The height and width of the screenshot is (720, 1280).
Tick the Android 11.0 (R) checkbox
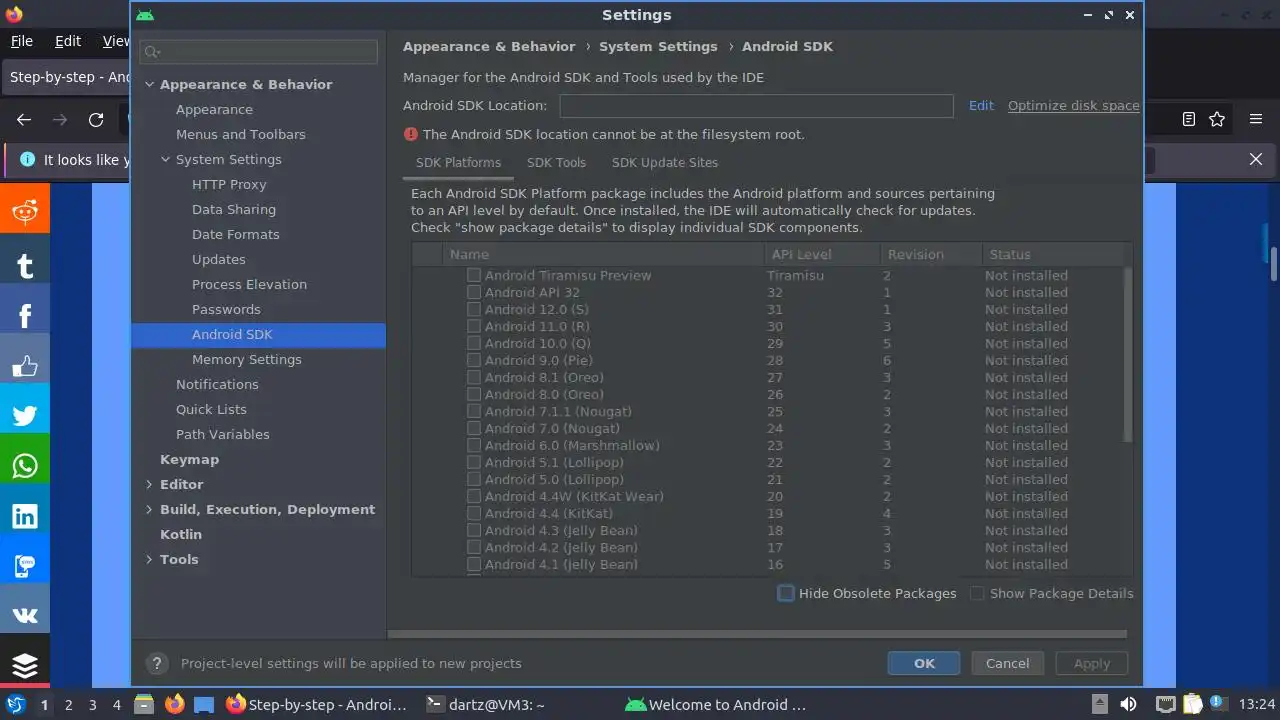click(474, 326)
